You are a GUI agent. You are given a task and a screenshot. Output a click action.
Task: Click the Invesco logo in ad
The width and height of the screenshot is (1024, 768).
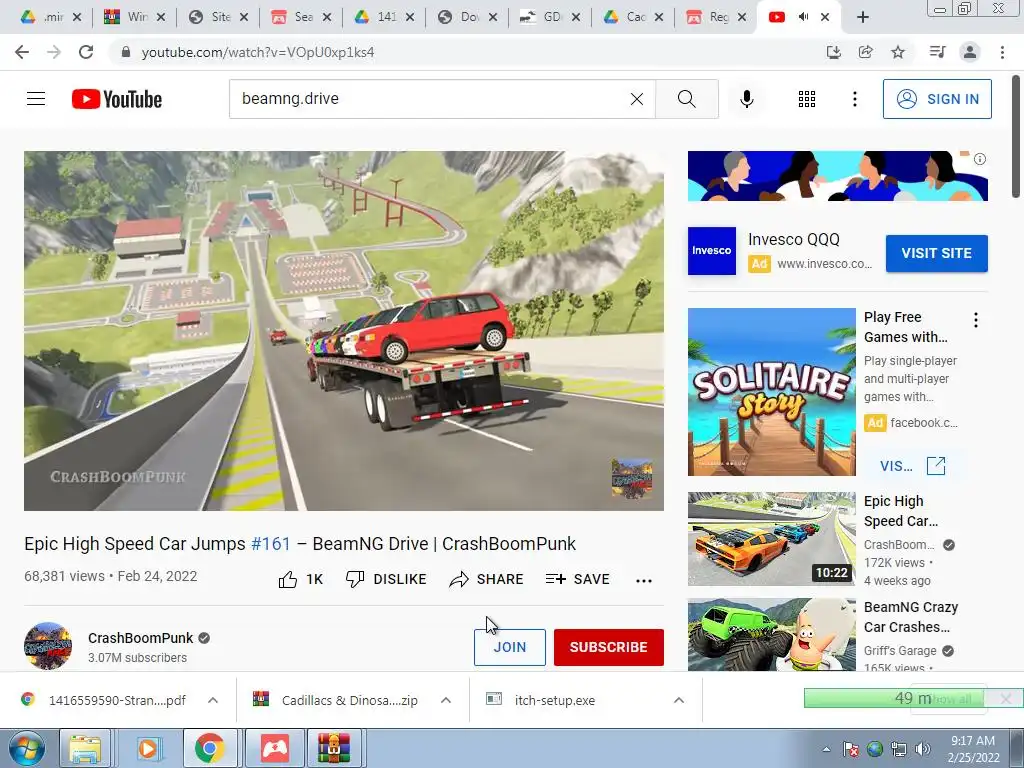[712, 251]
